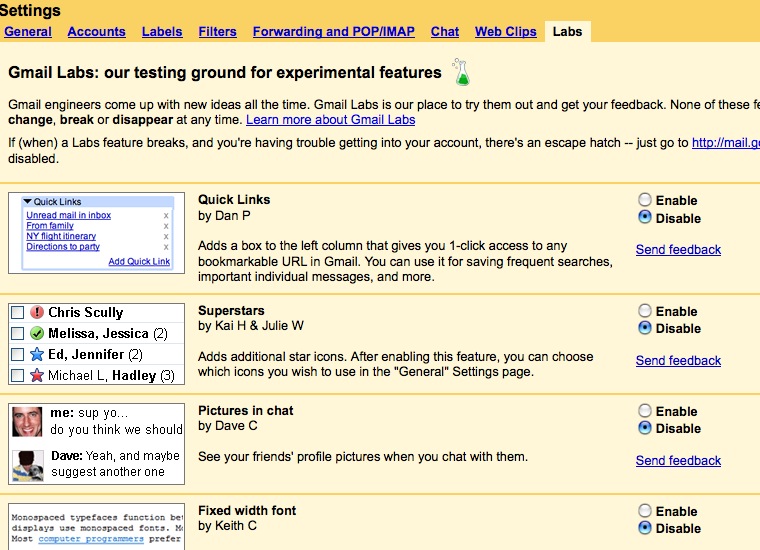Click red exclamation icon beside Chris Scully
The height and width of the screenshot is (550, 760).
[37, 312]
